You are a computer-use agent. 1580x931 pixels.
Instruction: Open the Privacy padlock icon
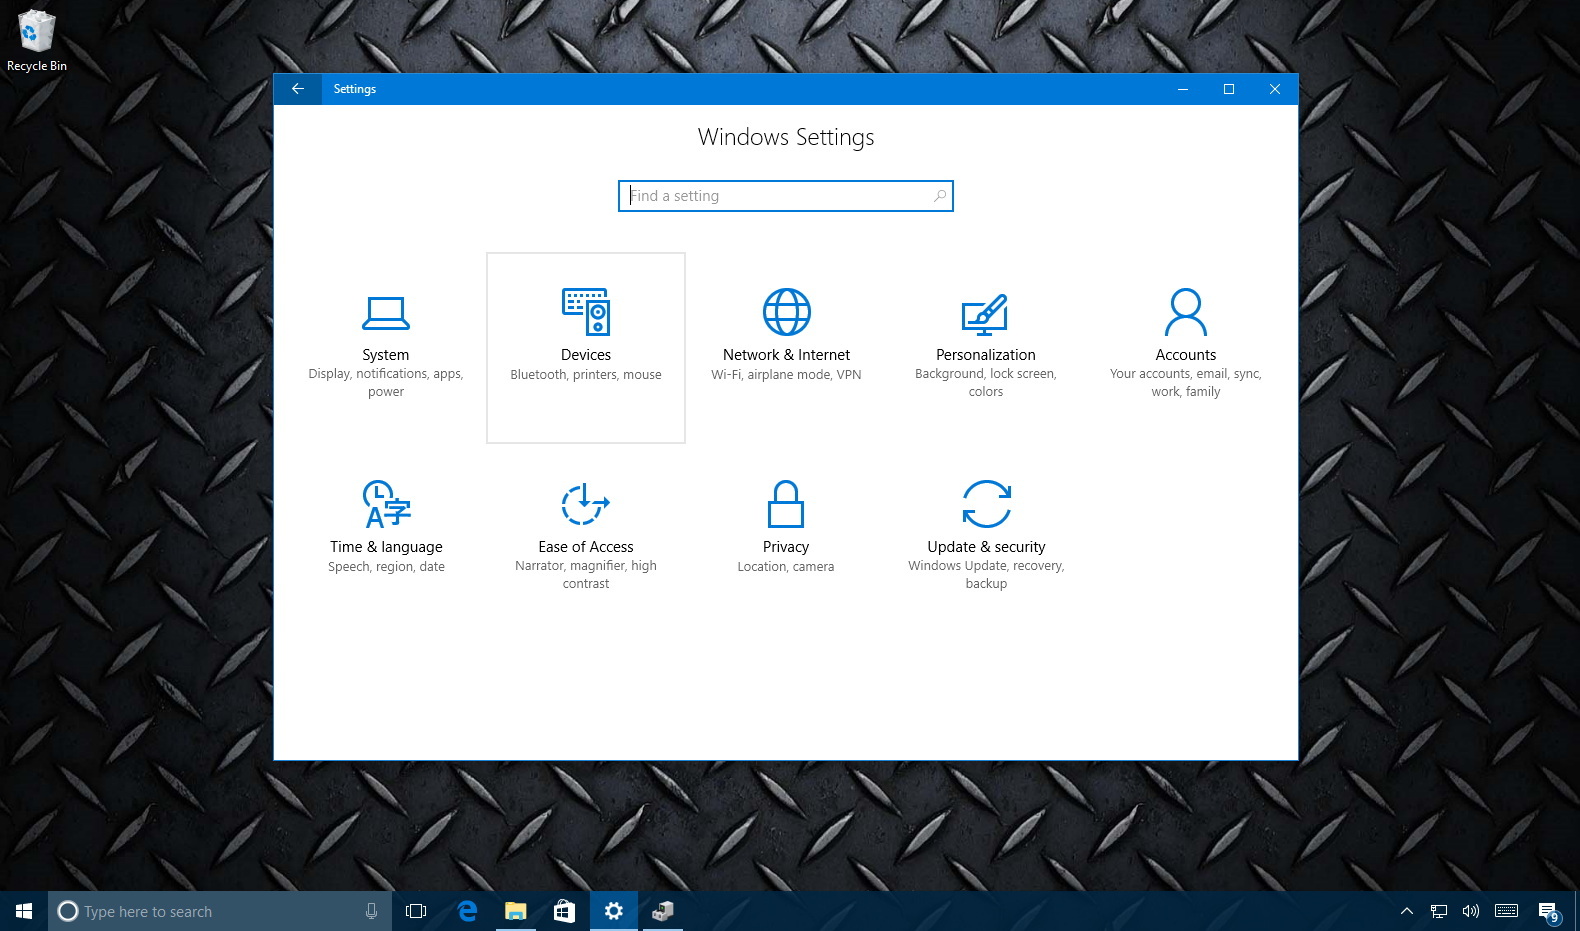[786, 504]
